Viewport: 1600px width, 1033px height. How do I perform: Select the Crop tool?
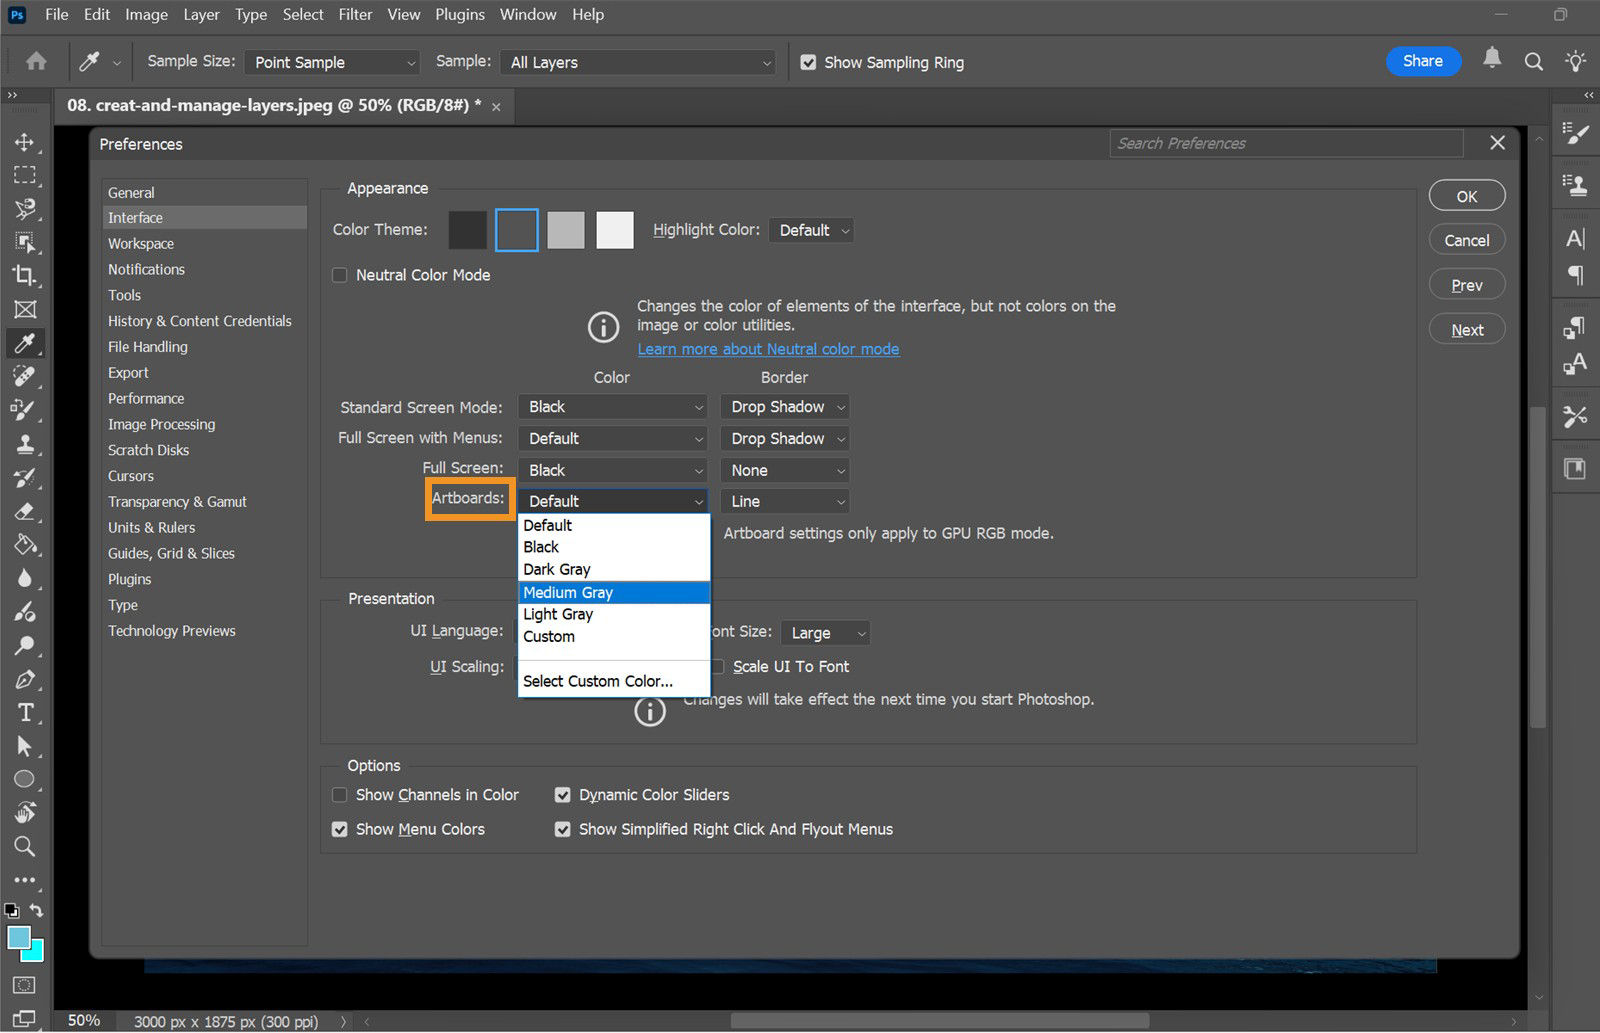tap(25, 276)
